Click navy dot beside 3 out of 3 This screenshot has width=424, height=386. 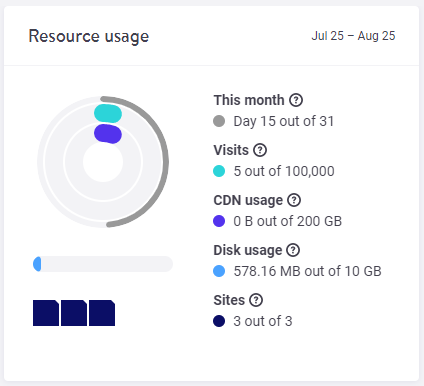point(219,321)
